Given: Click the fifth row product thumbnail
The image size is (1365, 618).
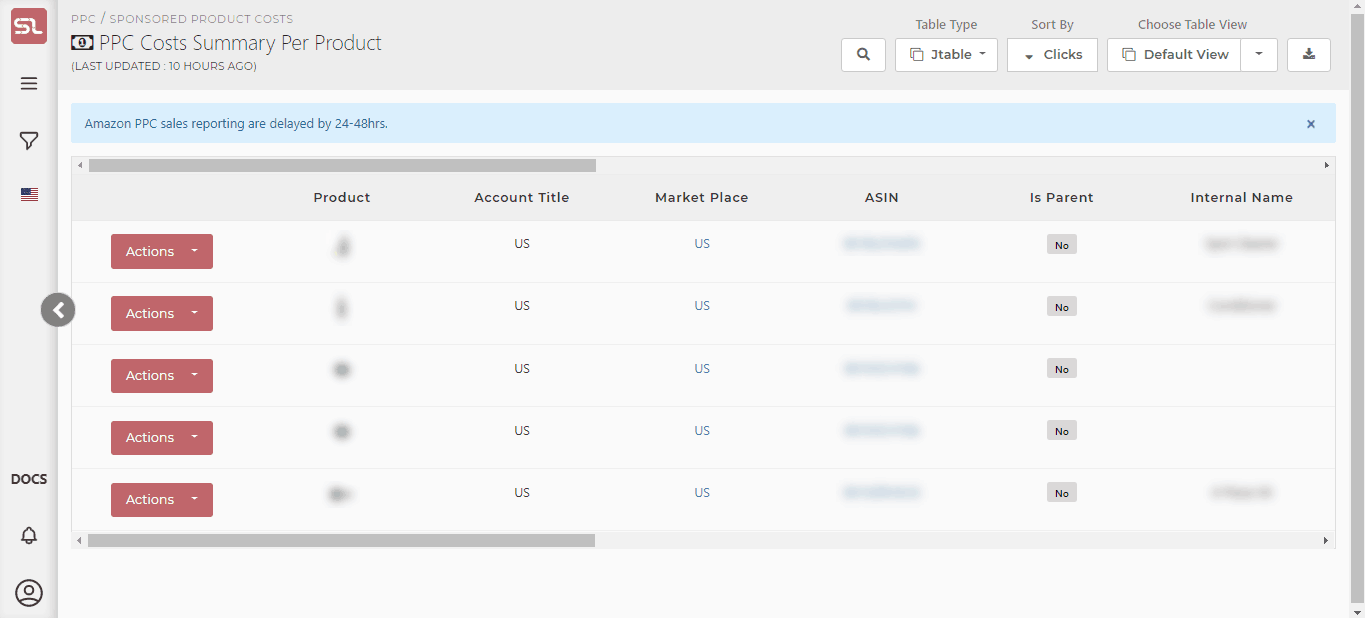Looking at the screenshot, I should tap(340, 494).
